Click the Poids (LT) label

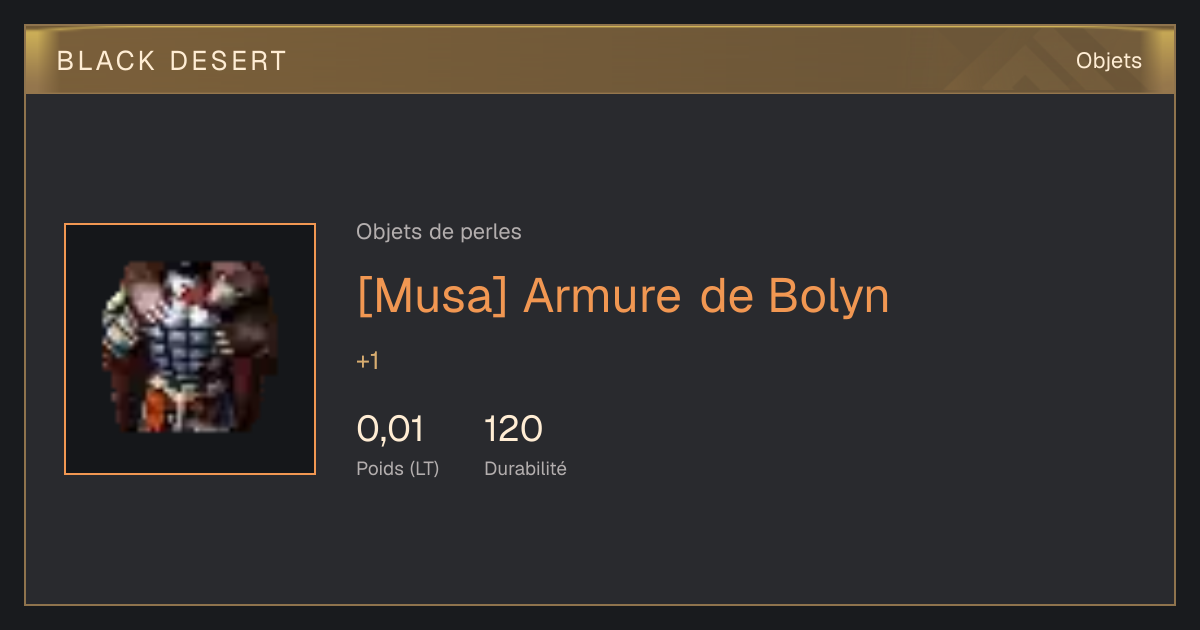coord(398,468)
